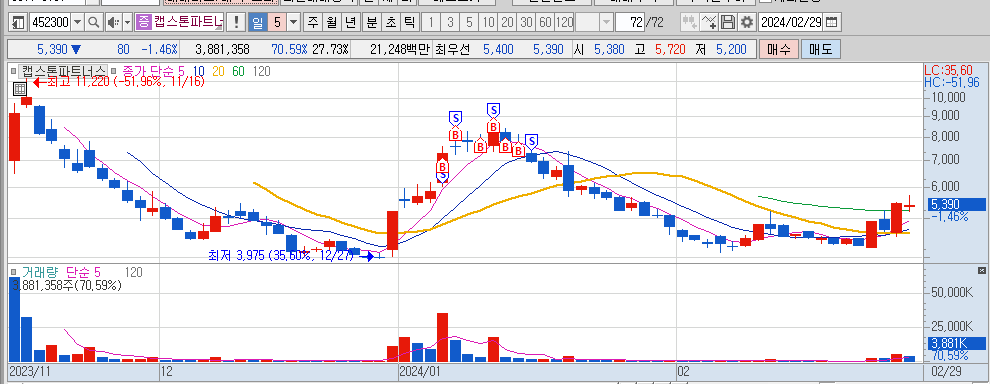
Task: Open the period value dropdown arrow
Action: 294,23
